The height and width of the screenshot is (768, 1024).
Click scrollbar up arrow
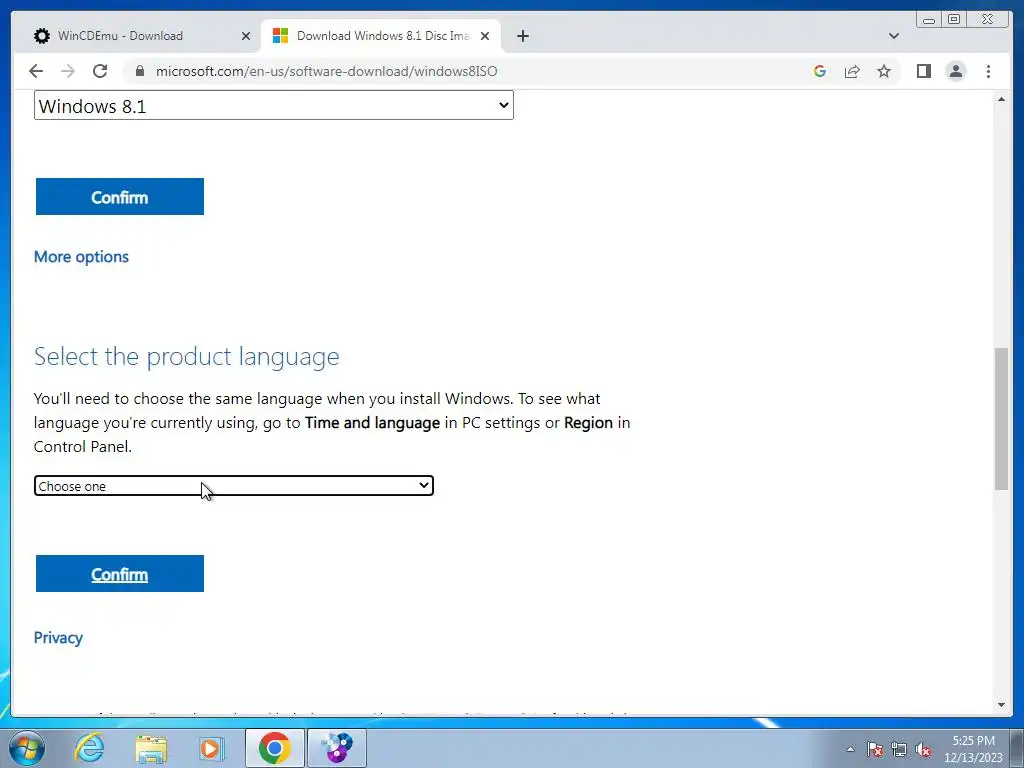tap(1001, 99)
